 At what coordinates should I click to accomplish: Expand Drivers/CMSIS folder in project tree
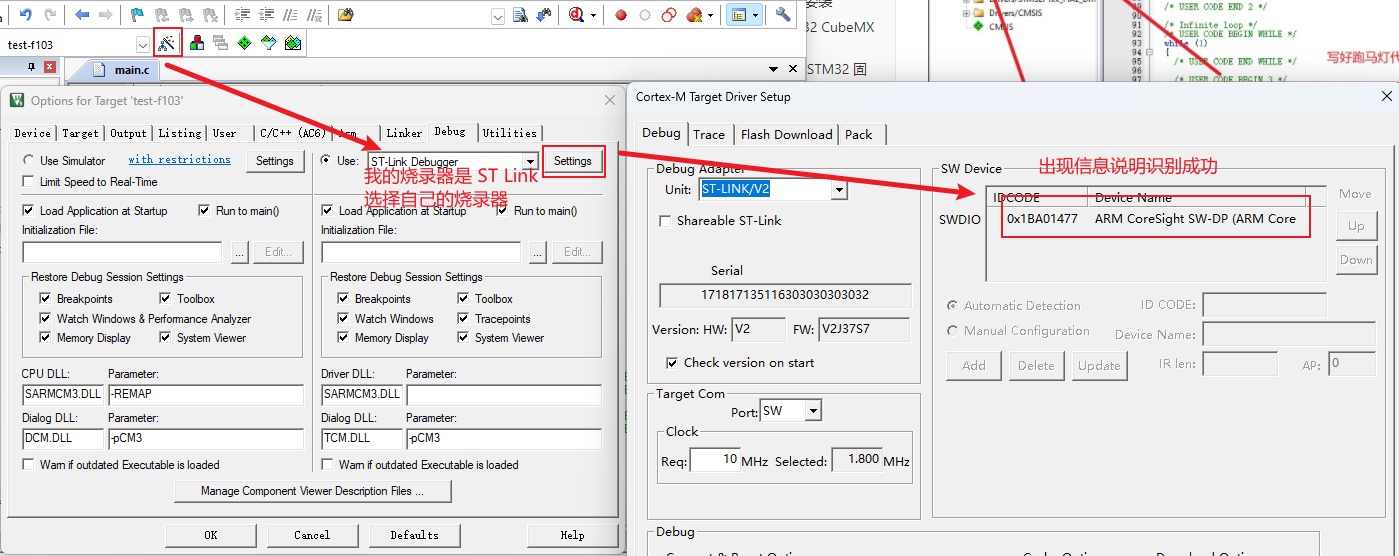[x=967, y=14]
